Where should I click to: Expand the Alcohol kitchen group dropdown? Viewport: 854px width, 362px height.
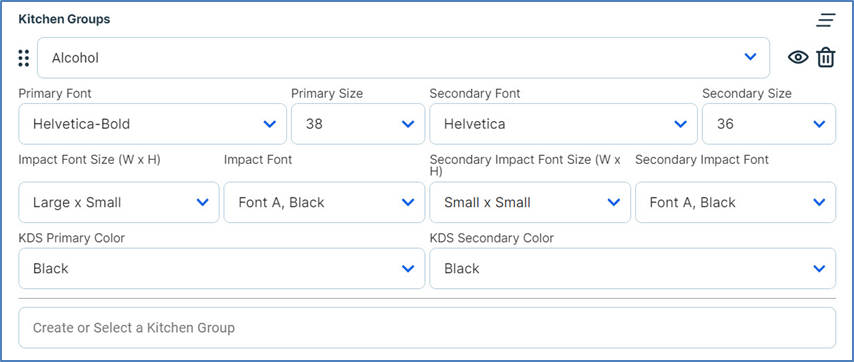(x=404, y=58)
